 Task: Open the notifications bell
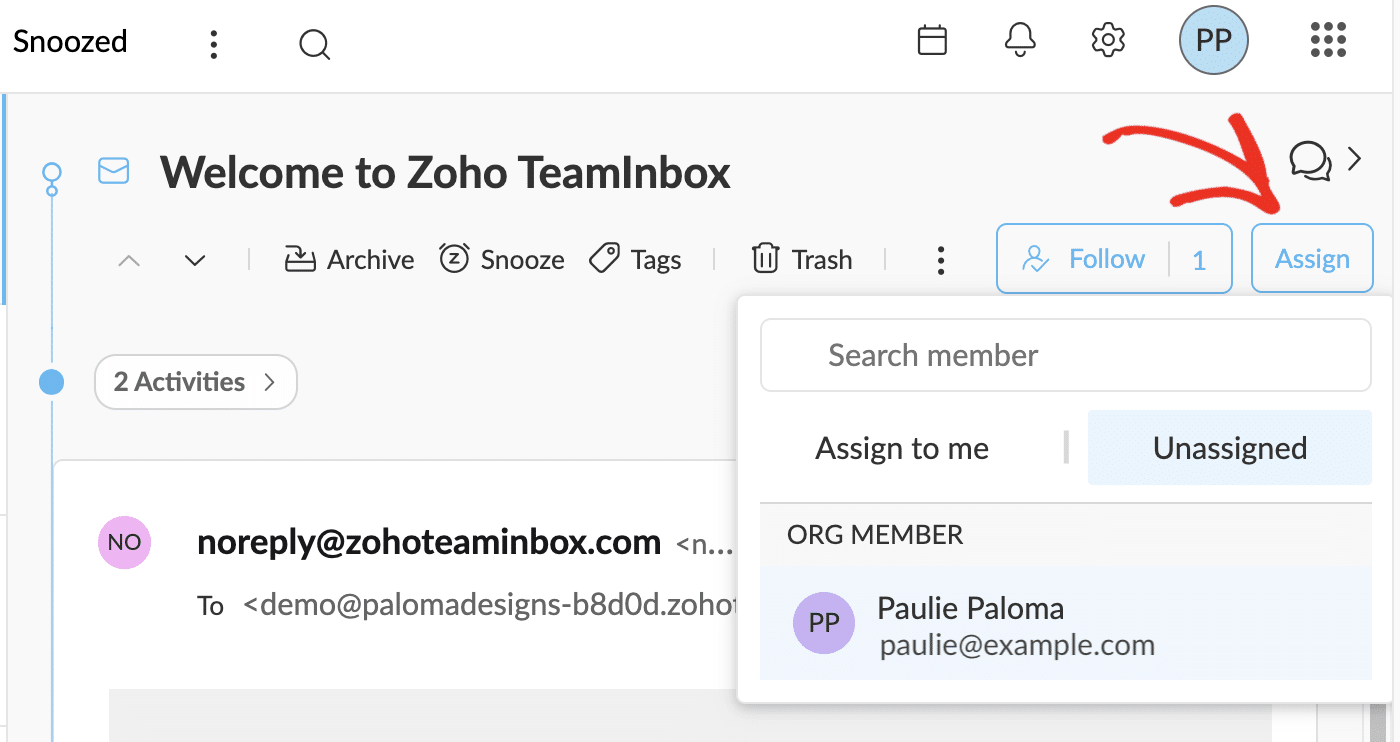point(1020,40)
